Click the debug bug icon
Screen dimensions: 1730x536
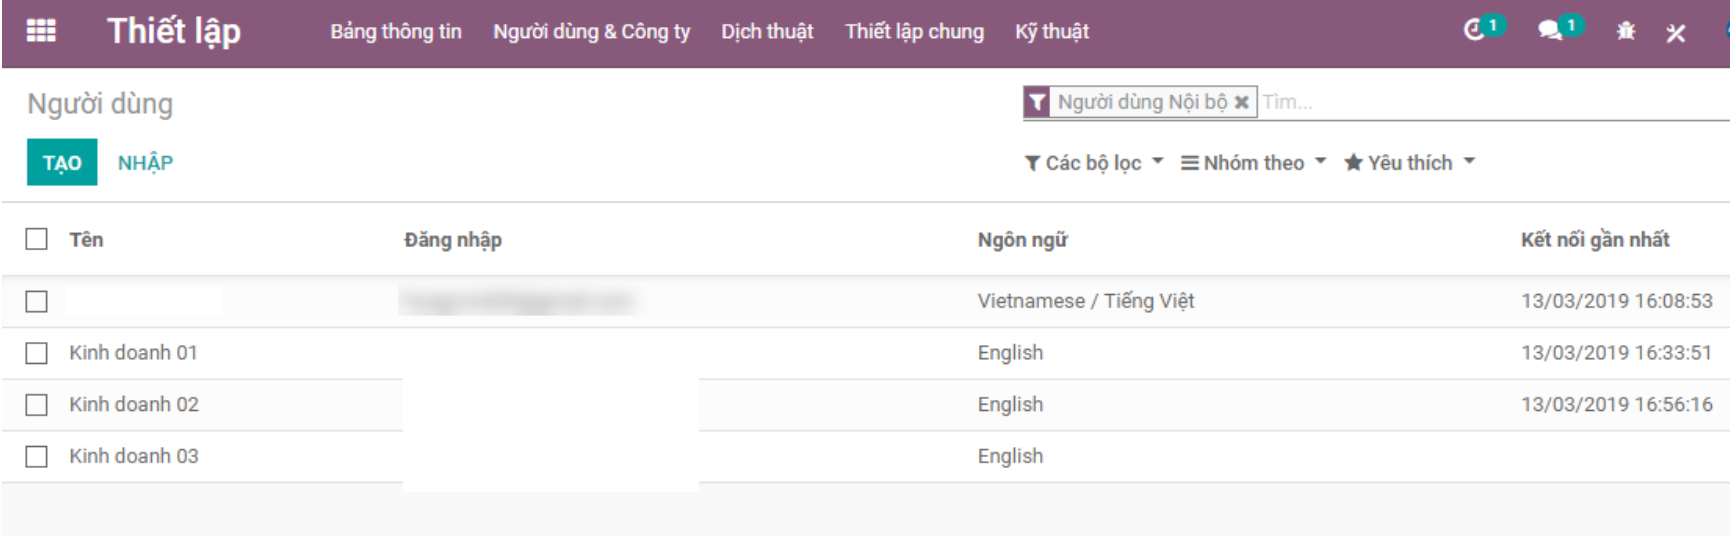coord(1626,32)
